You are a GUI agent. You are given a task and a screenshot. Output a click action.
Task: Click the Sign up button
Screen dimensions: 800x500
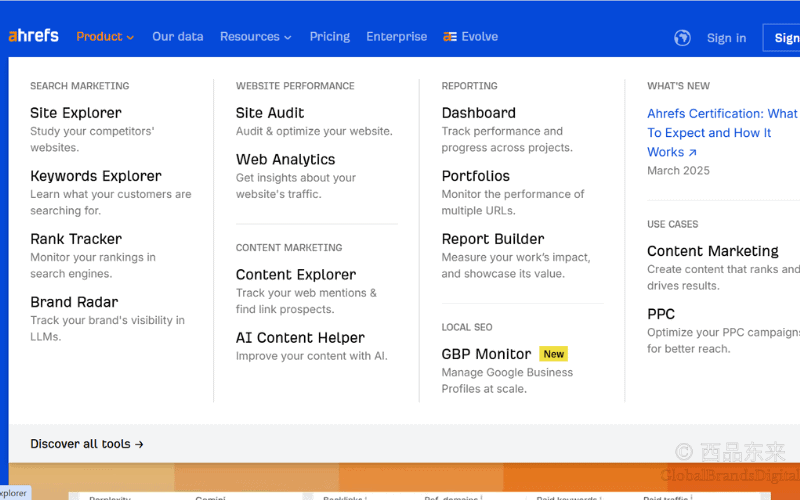click(781, 38)
